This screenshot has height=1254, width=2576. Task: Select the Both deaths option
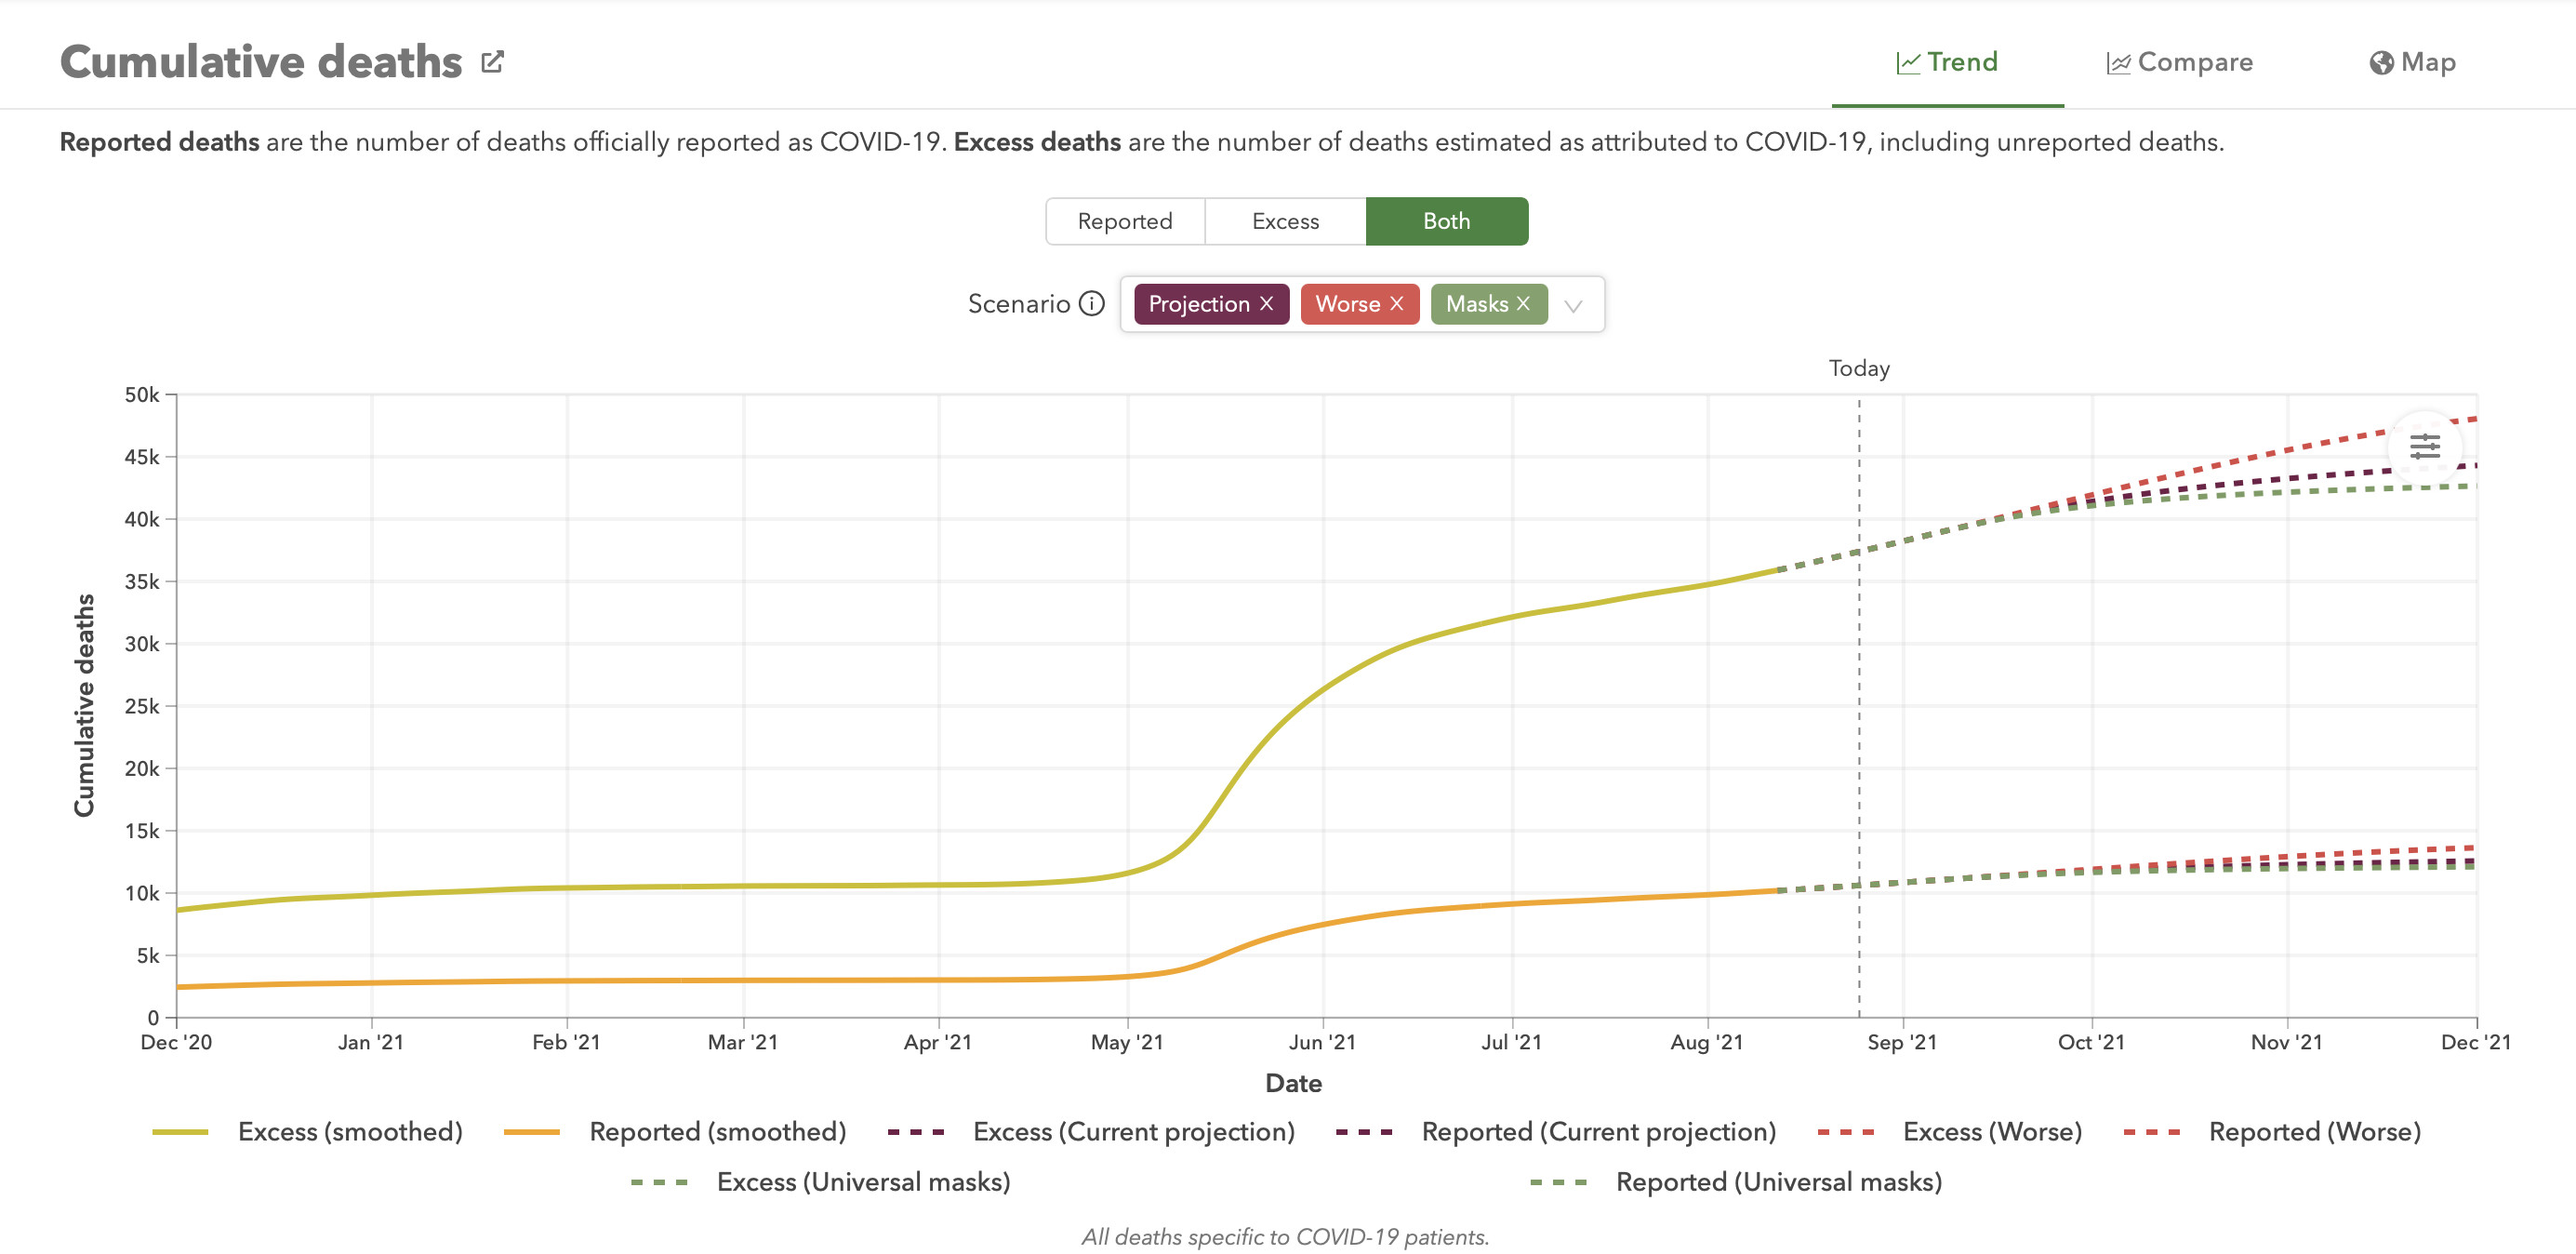pos(1446,221)
